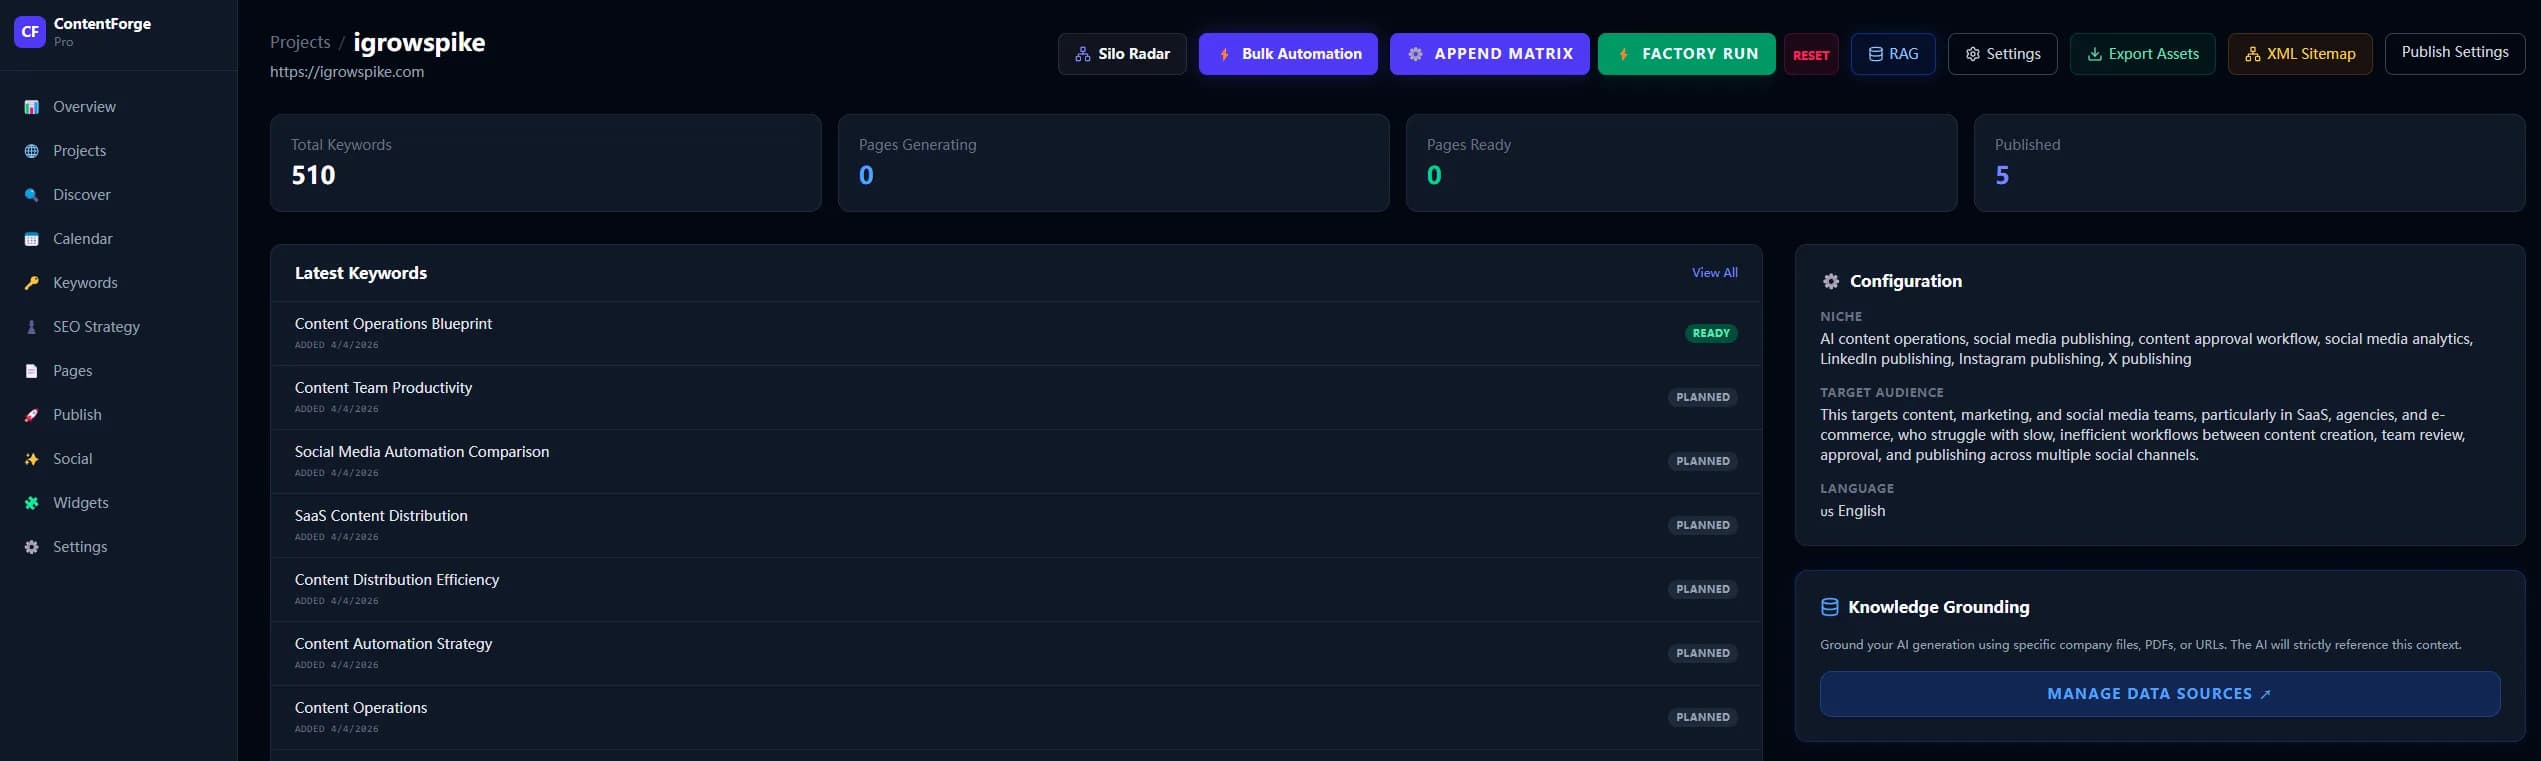Open the Content Operations Blueprint keyword row
This screenshot has height=761, width=2541.
coord(393,324)
